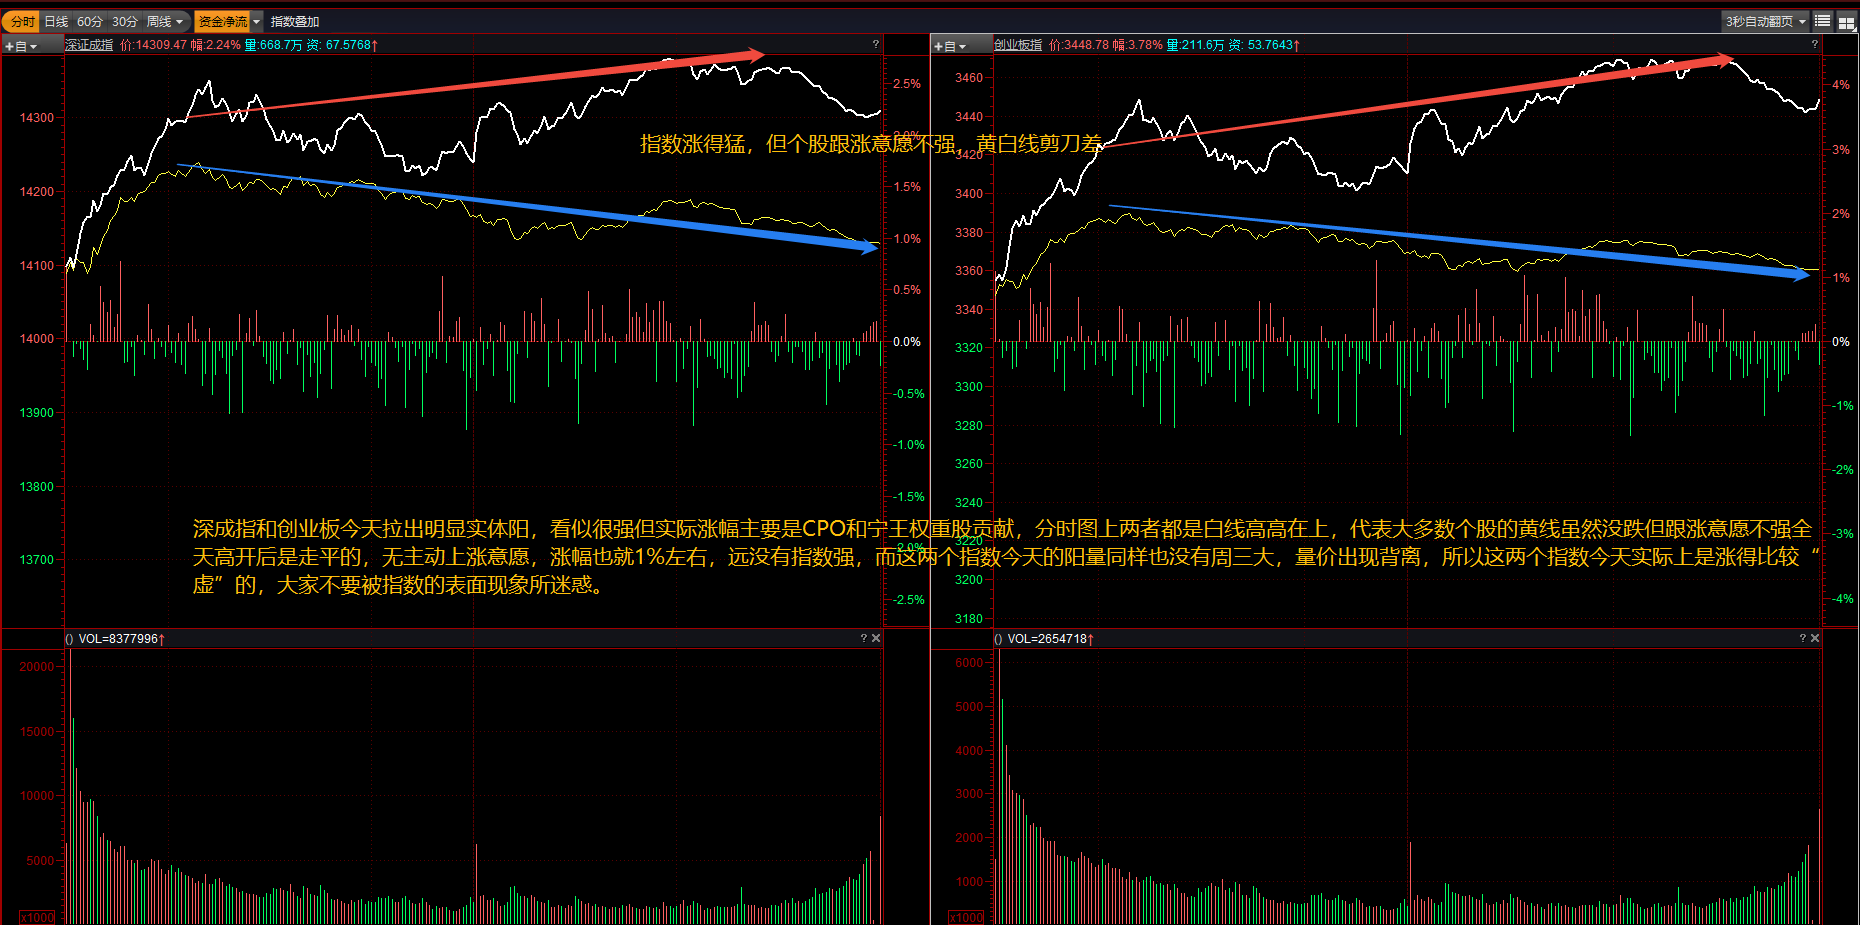Open the list view icon
This screenshot has width=1860, height=925.
[x=1823, y=21]
